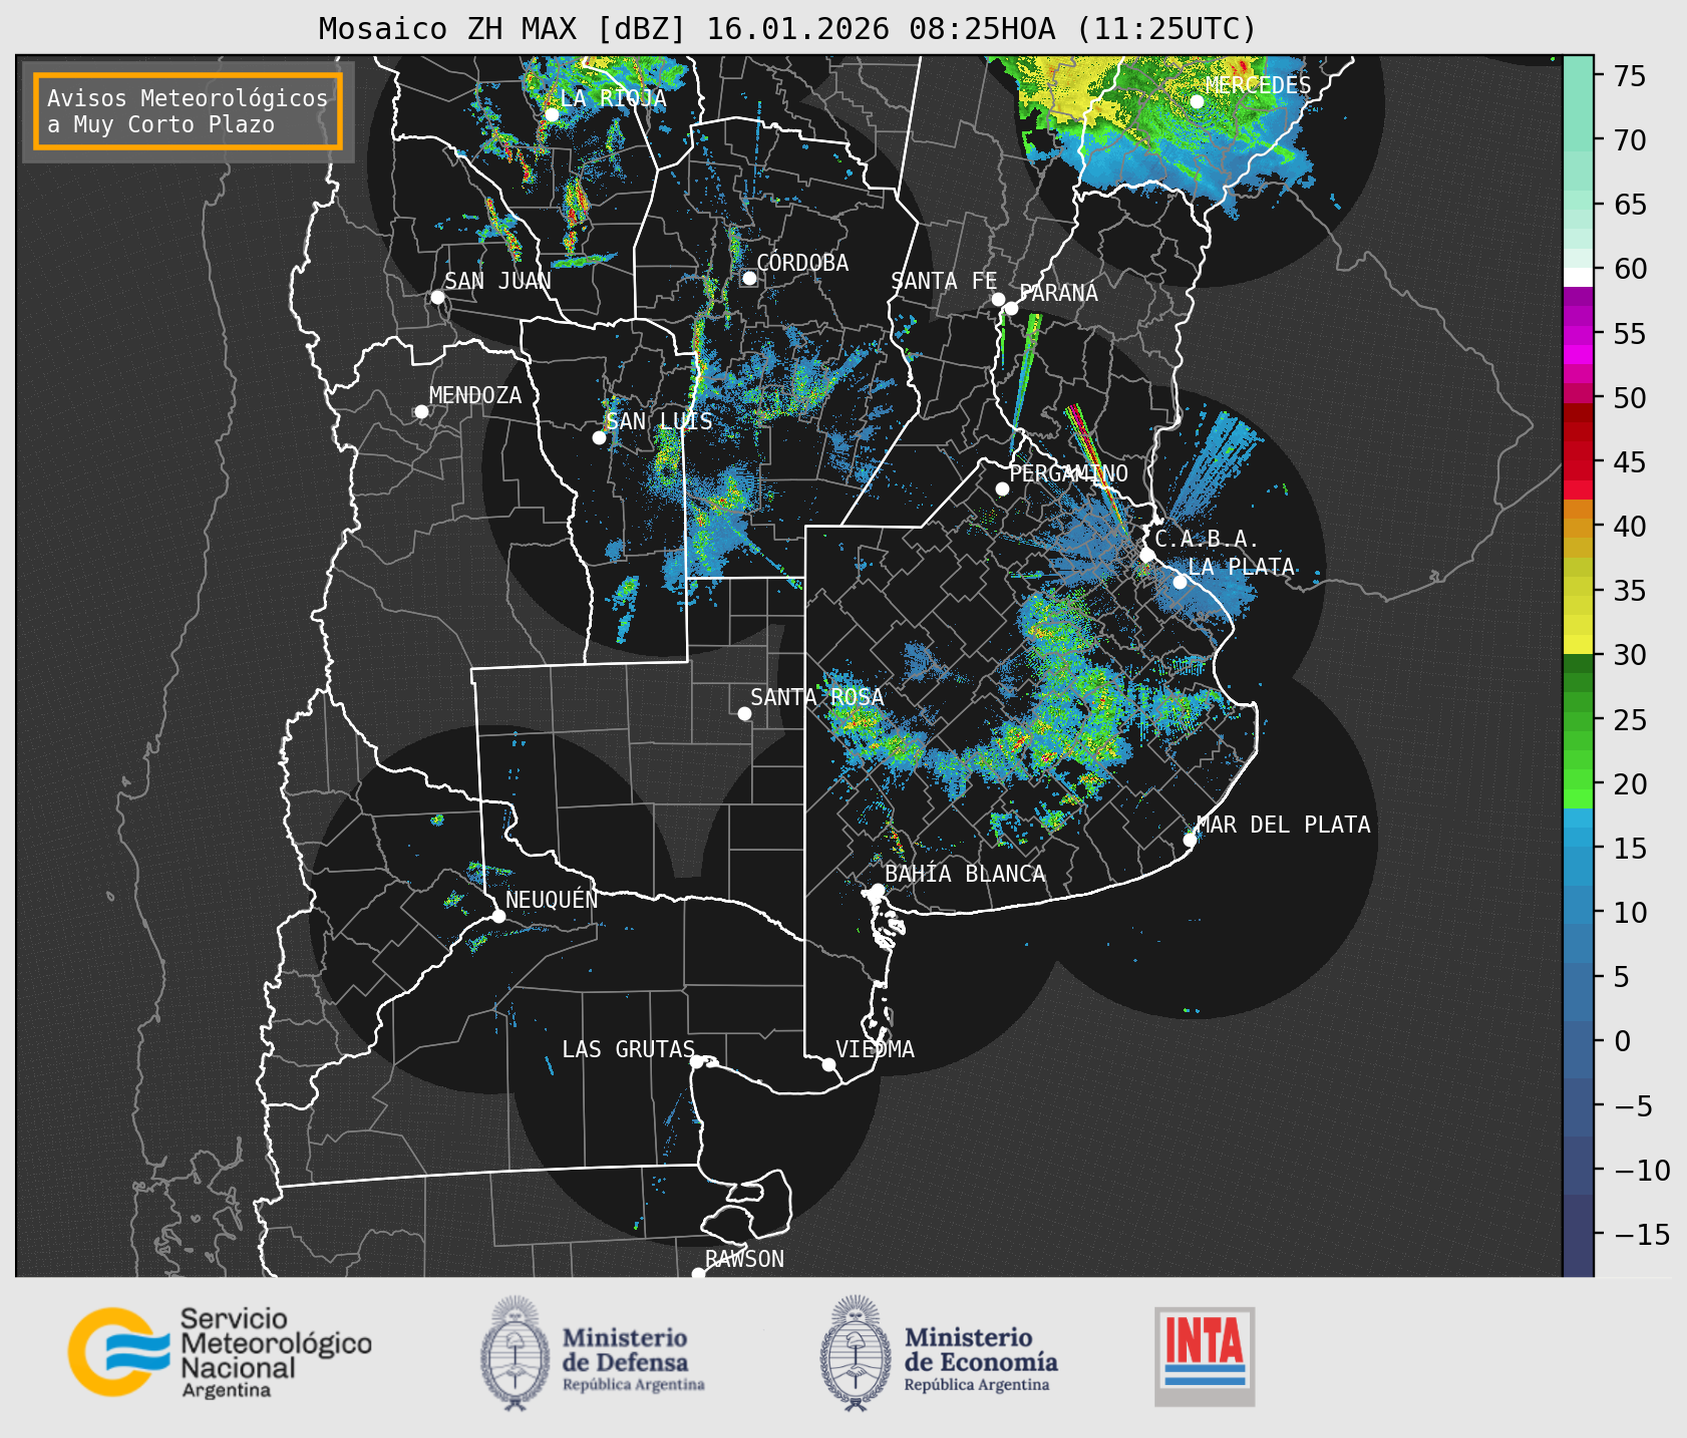Click the Viedma city marker dot
1687x1438 pixels.
828,1064
